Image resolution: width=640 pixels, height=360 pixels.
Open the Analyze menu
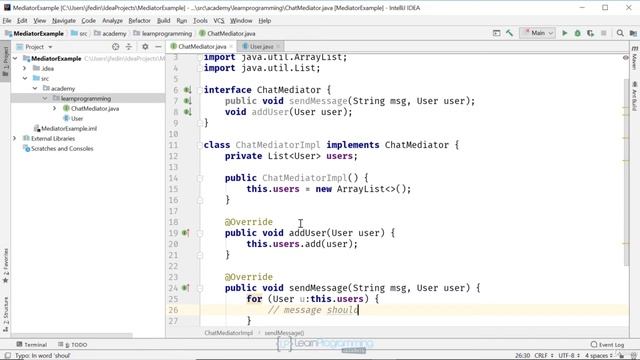[x=112, y=20]
